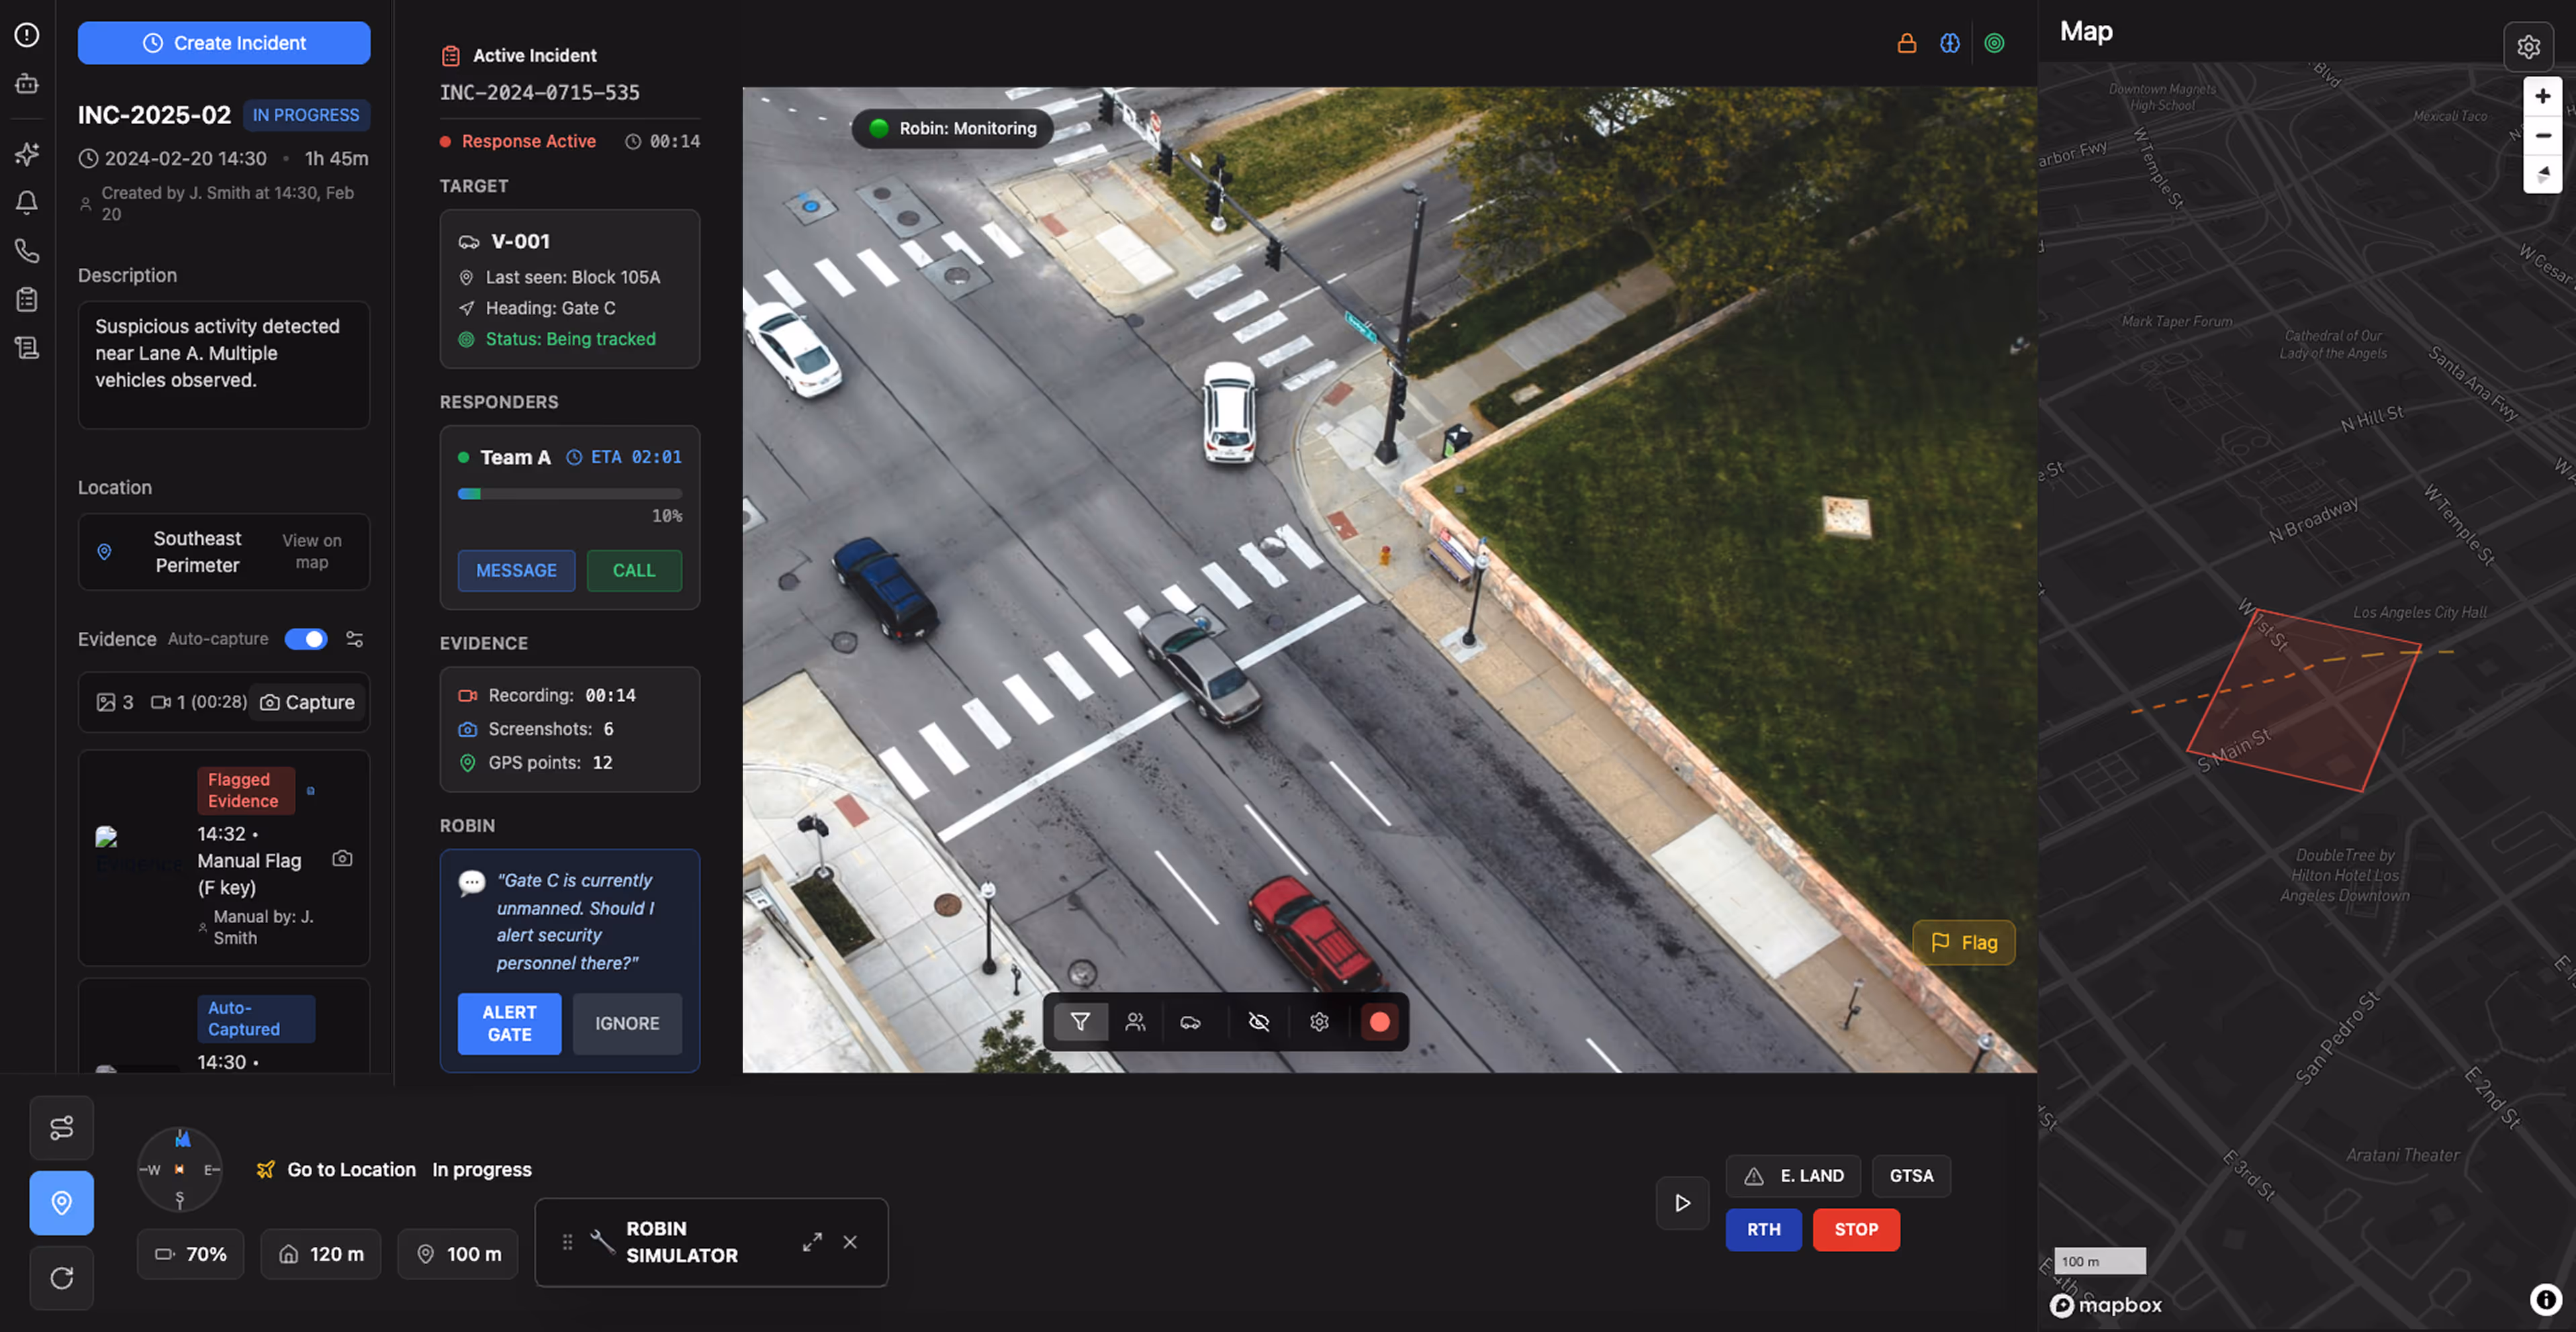
Task: Click the orange lock icon at top
Action: point(1906,43)
